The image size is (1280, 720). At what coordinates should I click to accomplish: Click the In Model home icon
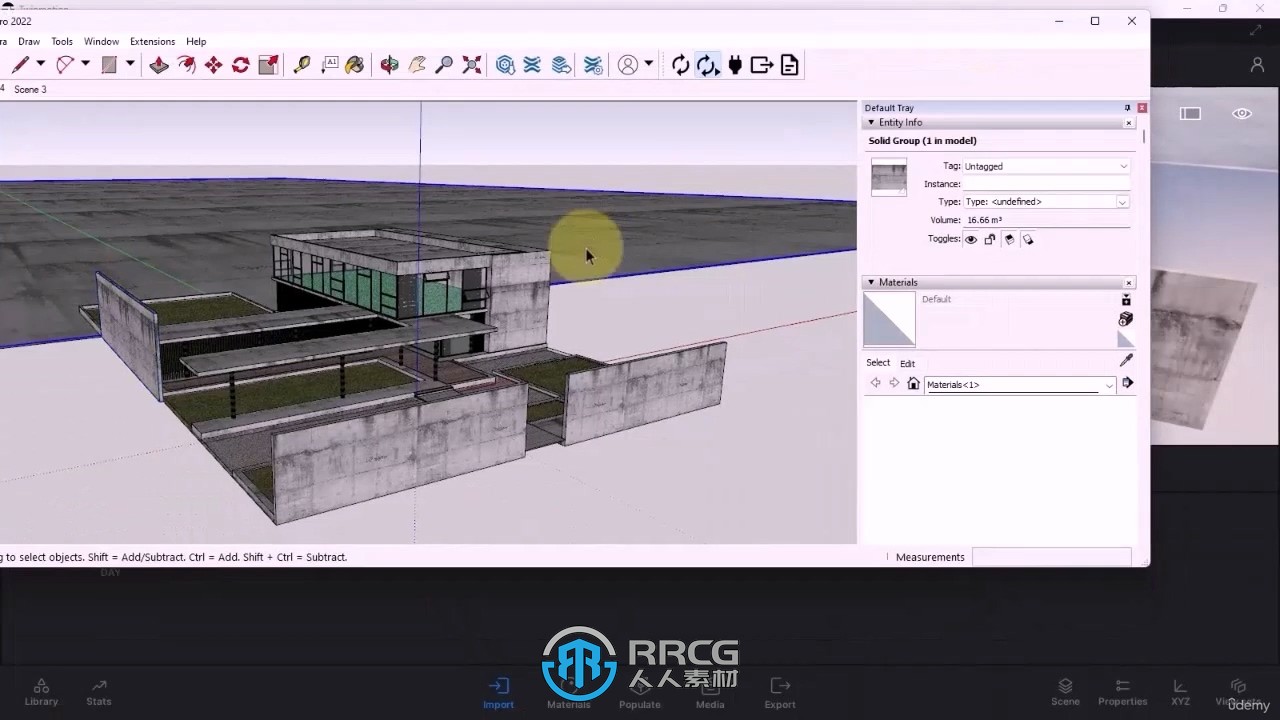point(913,384)
